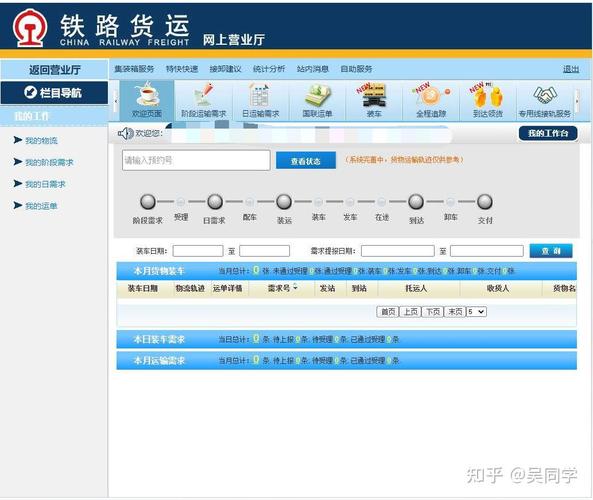Open 全程追踪 tracking icon
This screenshot has height=500, width=593.
tap(431, 95)
